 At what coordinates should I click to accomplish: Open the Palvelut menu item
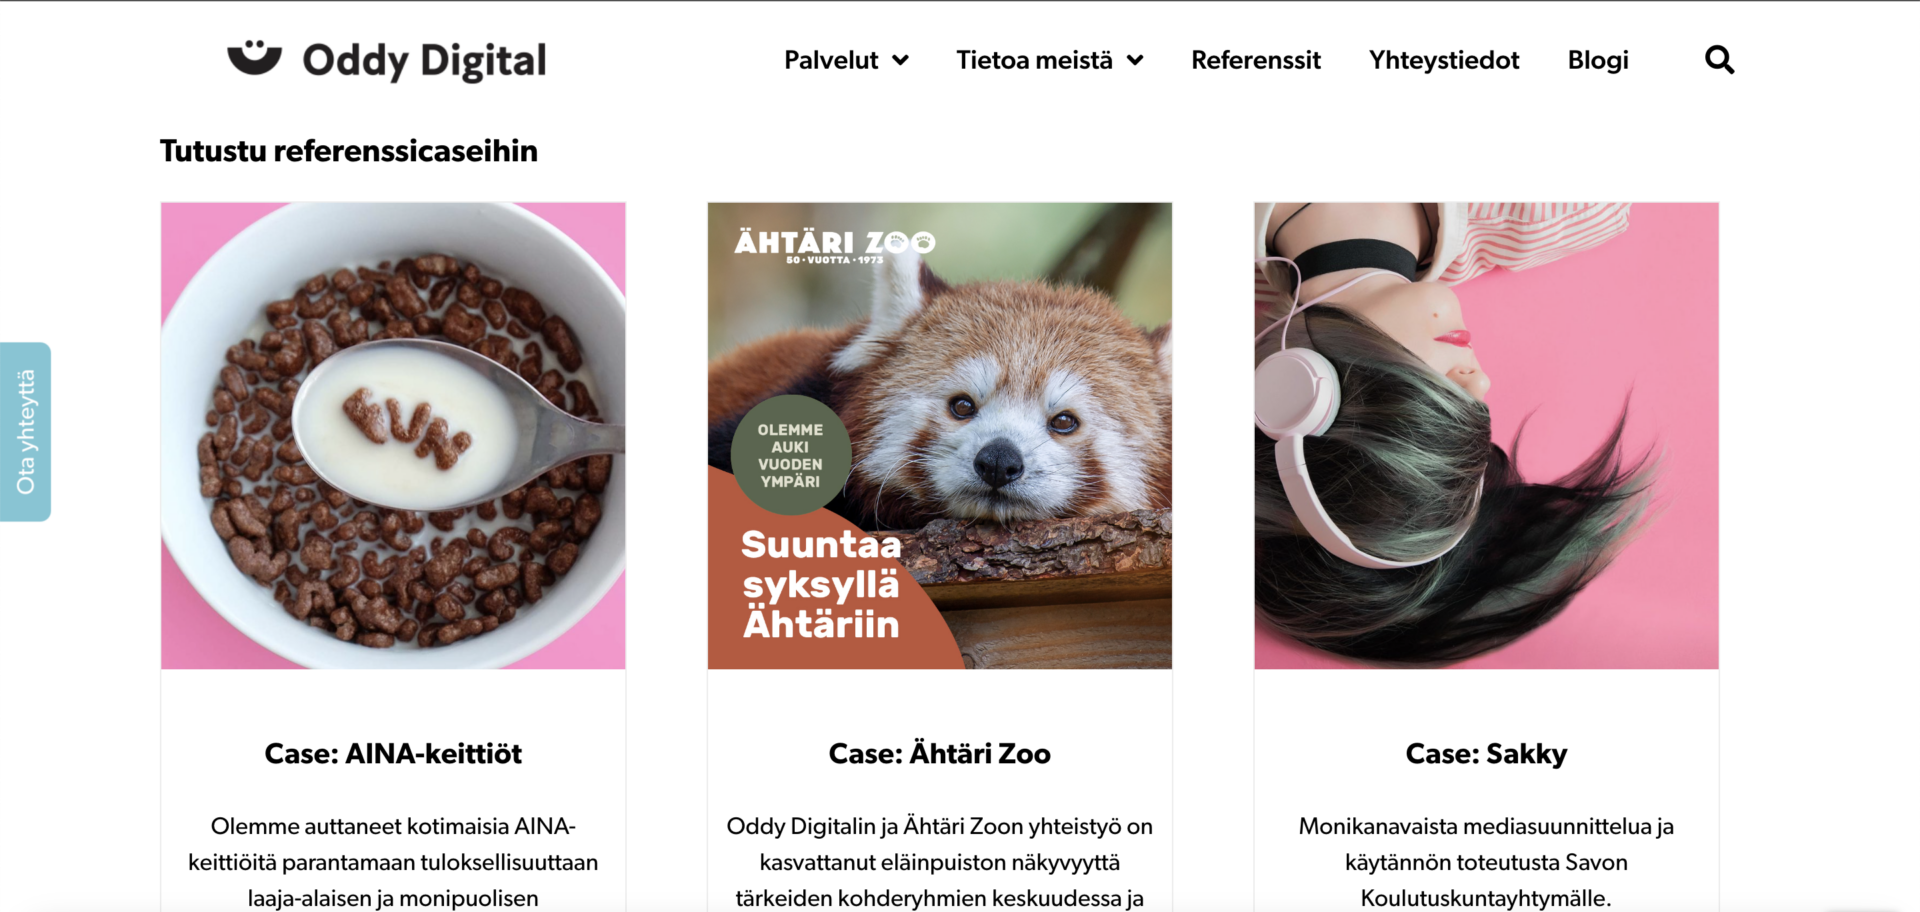tap(831, 60)
